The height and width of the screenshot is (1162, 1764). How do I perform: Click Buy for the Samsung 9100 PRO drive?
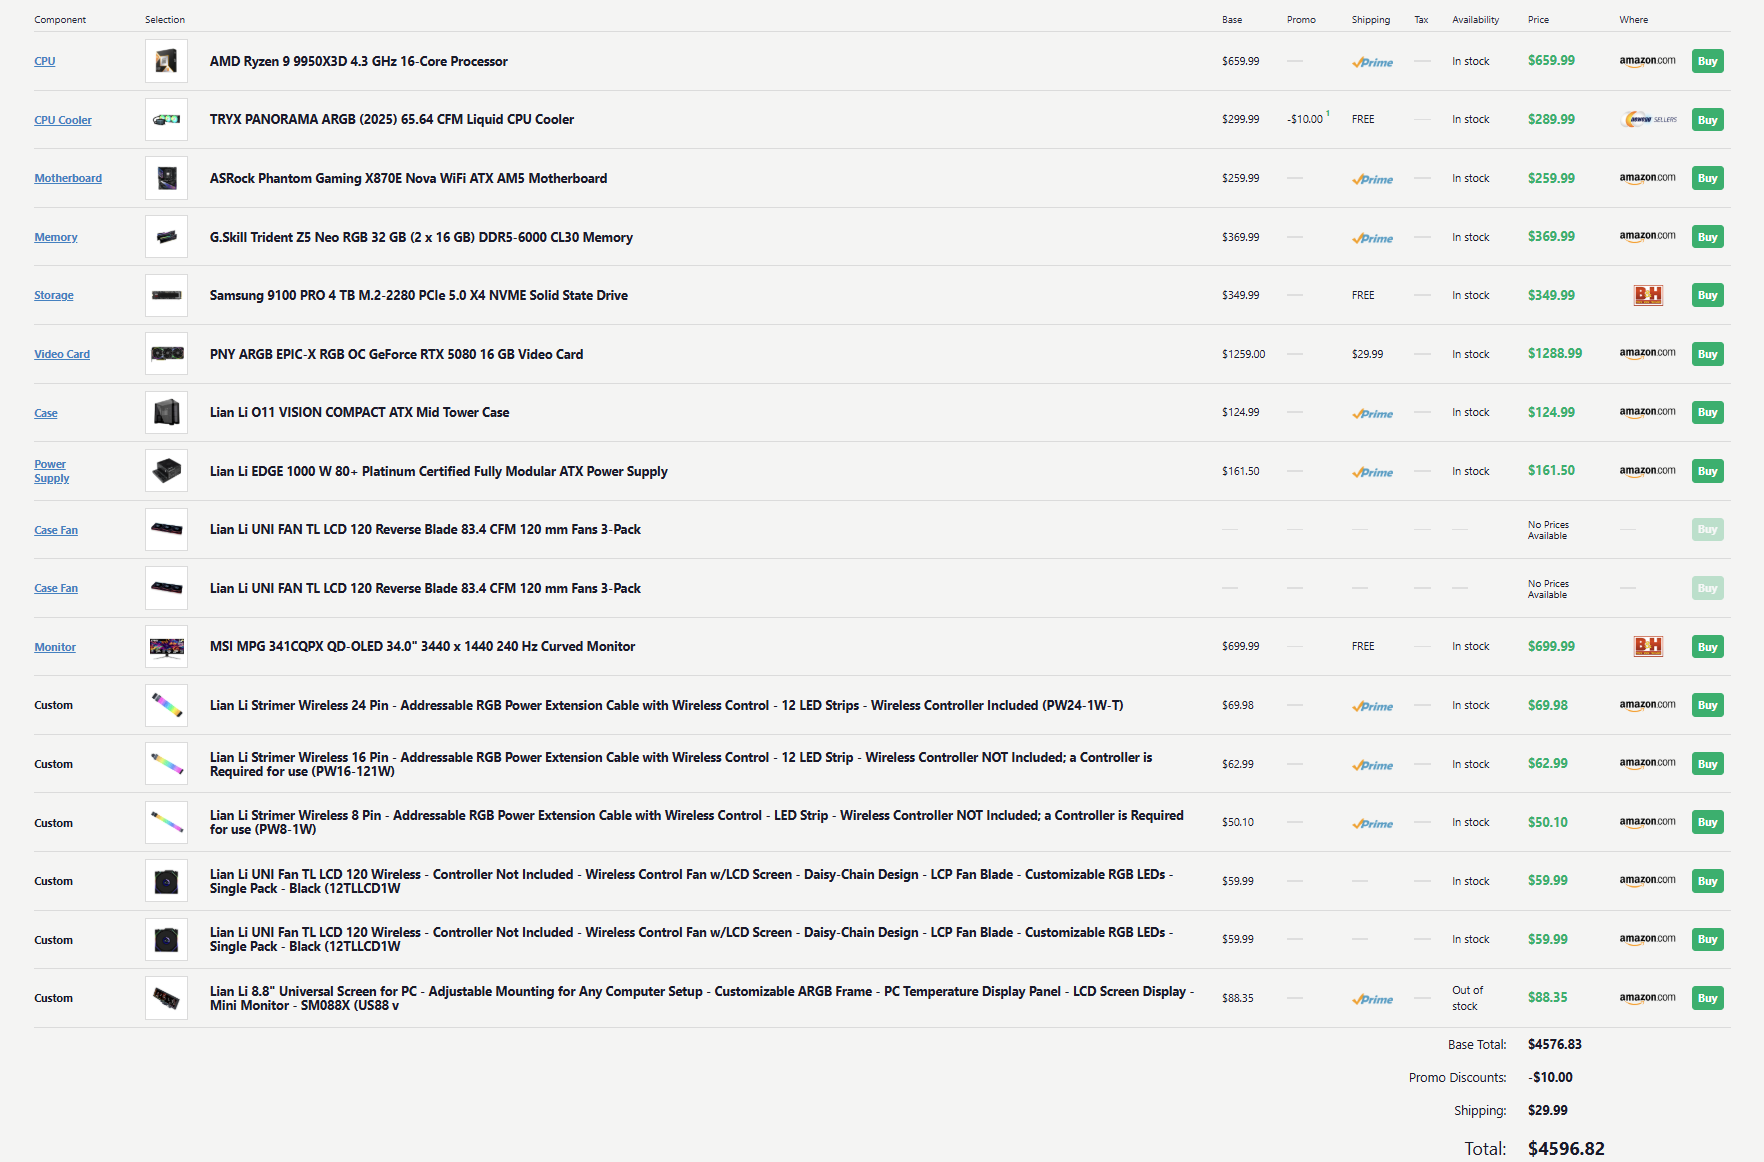pyautogui.click(x=1707, y=295)
